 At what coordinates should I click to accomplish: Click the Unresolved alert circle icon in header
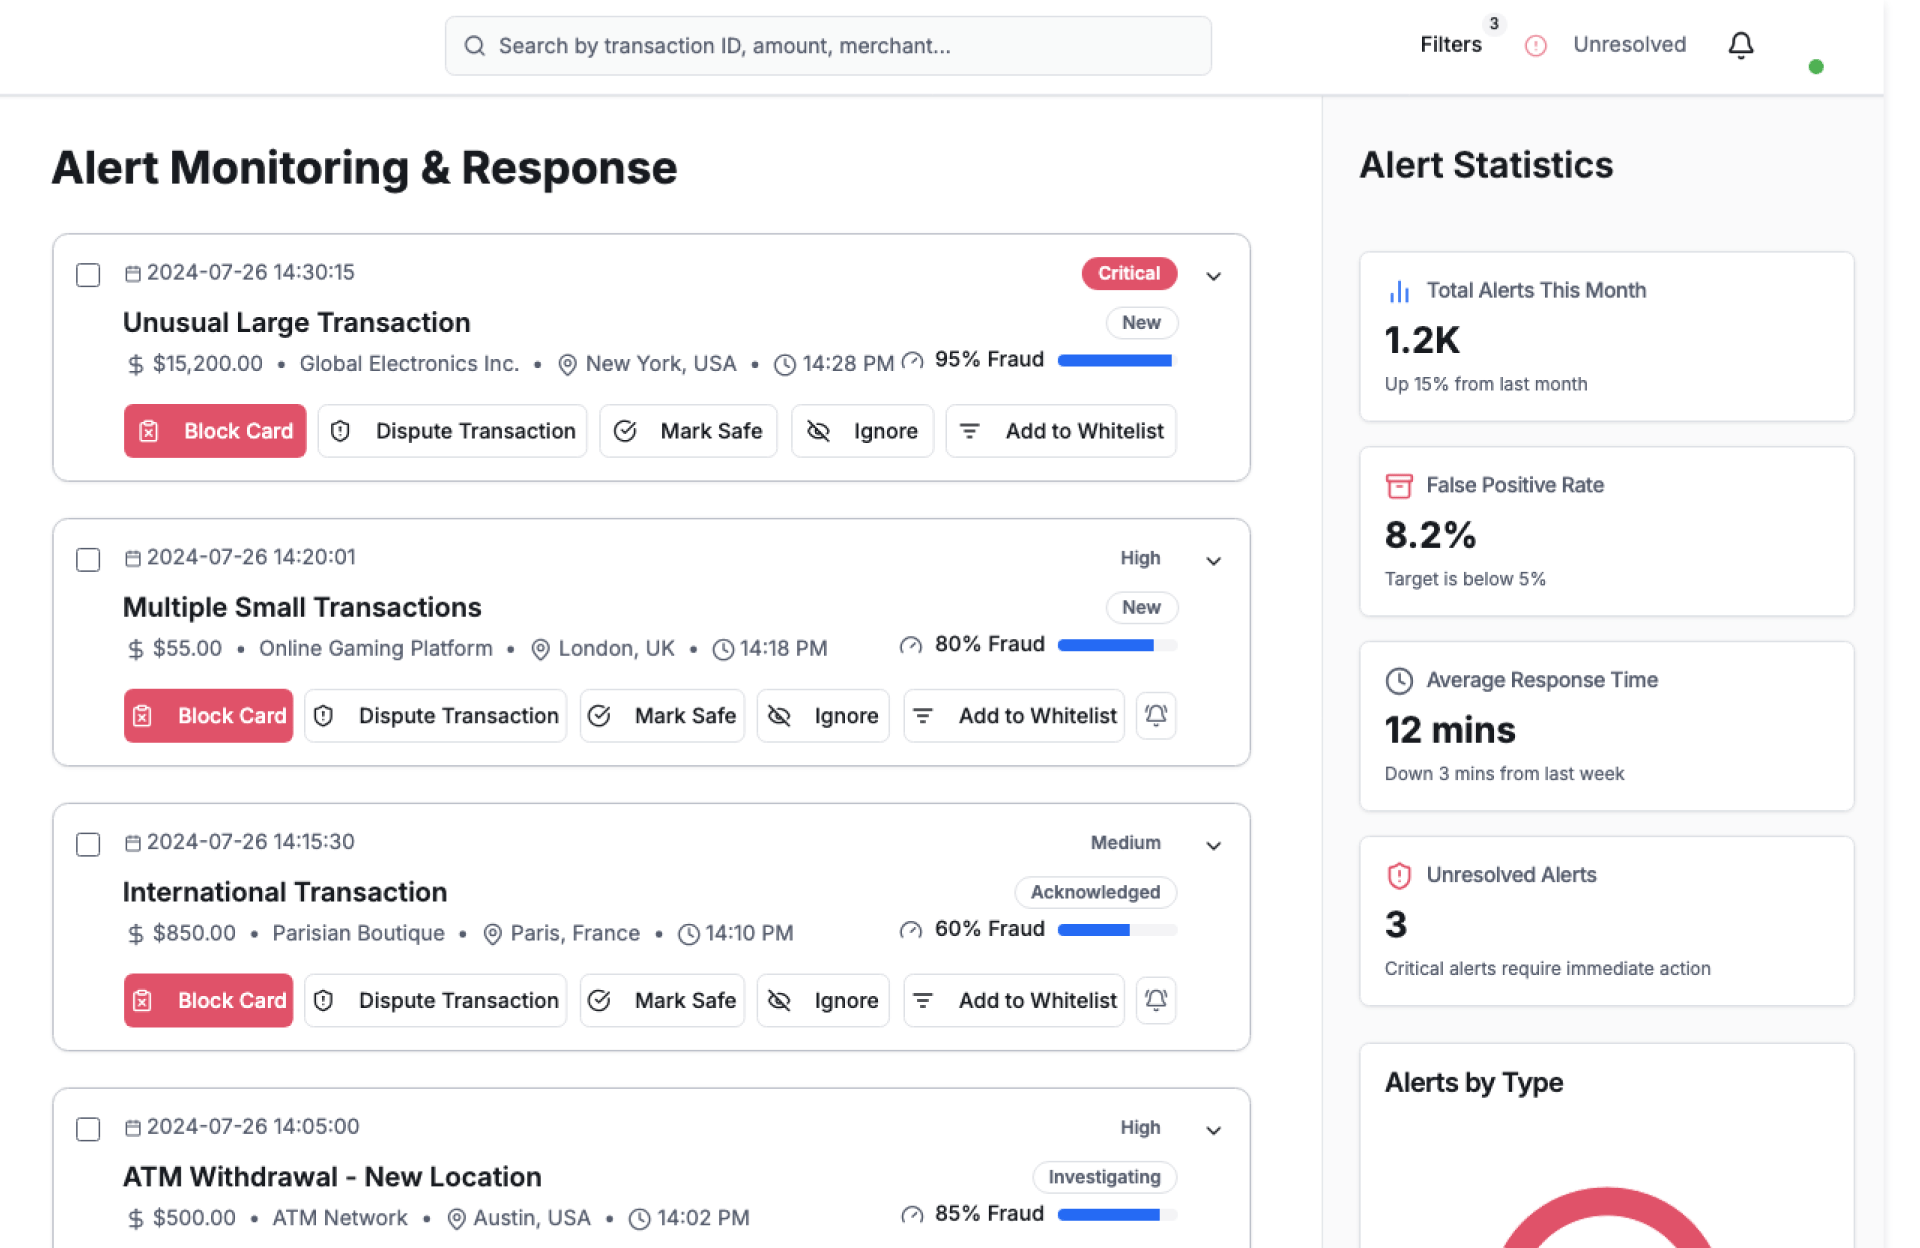click(x=1535, y=45)
